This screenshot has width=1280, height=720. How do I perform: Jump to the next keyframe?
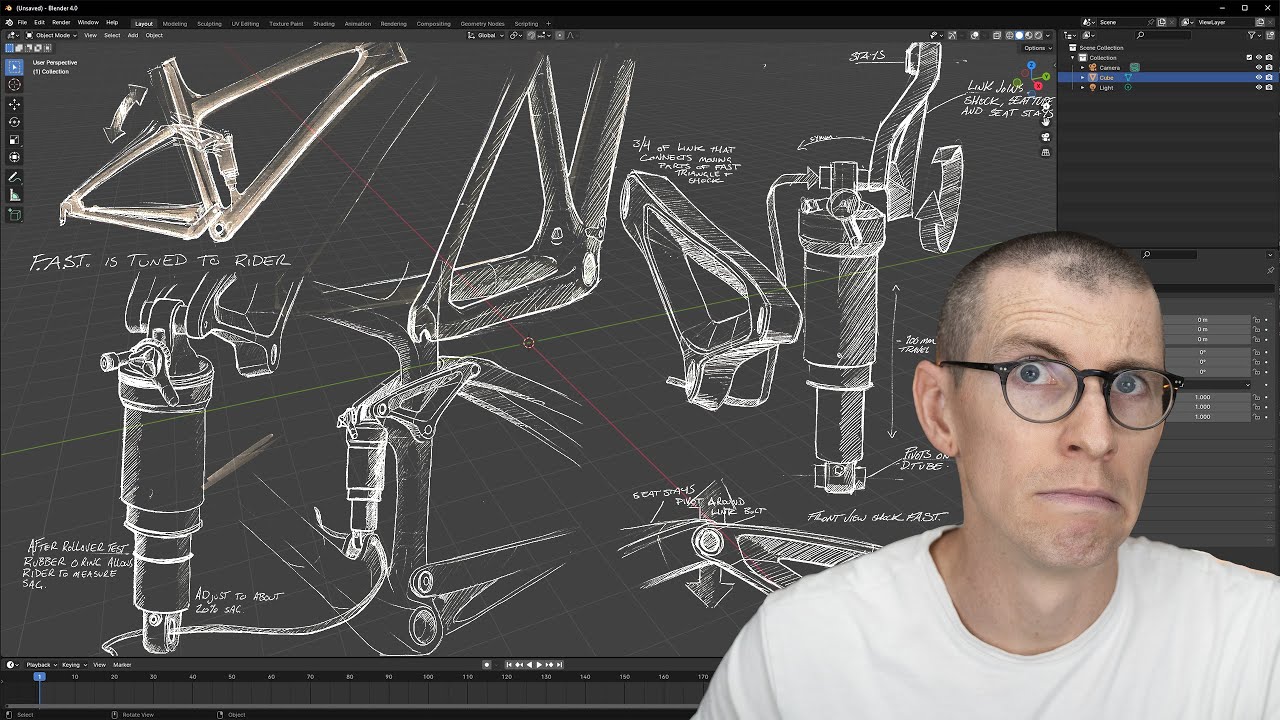pyautogui.click(x=549, y=665)
